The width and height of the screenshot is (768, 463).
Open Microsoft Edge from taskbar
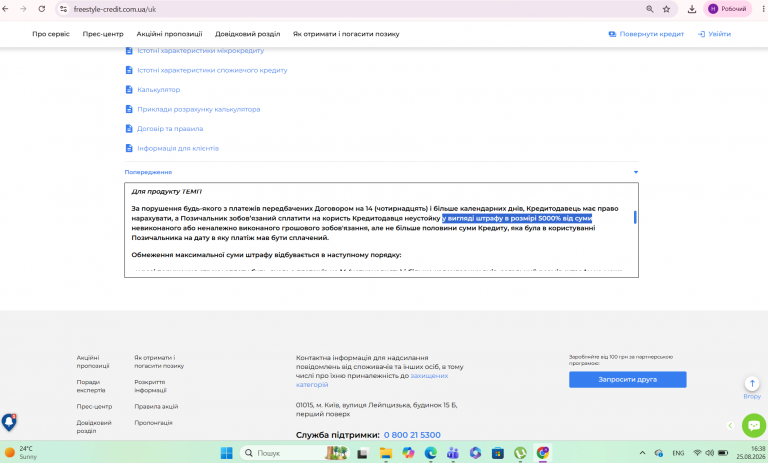tap(431, 453)
